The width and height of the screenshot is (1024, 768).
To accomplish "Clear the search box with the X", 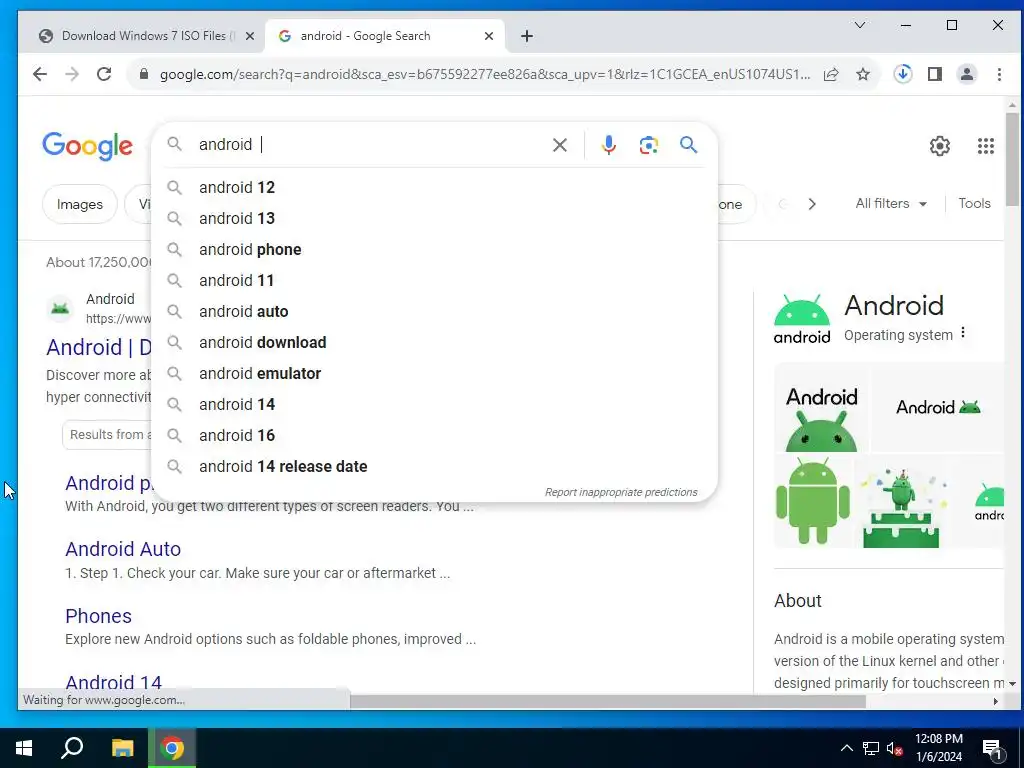I will tap(560, 144).
